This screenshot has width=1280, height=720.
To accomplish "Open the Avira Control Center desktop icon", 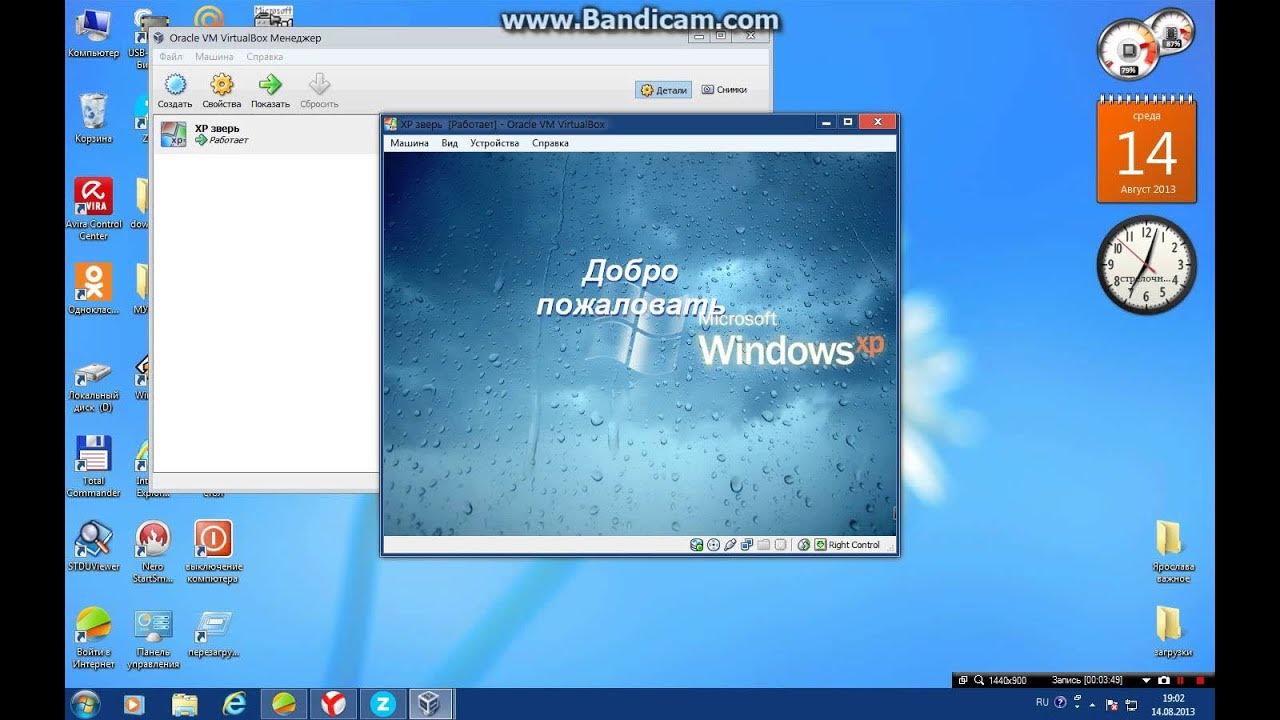I will [x=94, y=209].
